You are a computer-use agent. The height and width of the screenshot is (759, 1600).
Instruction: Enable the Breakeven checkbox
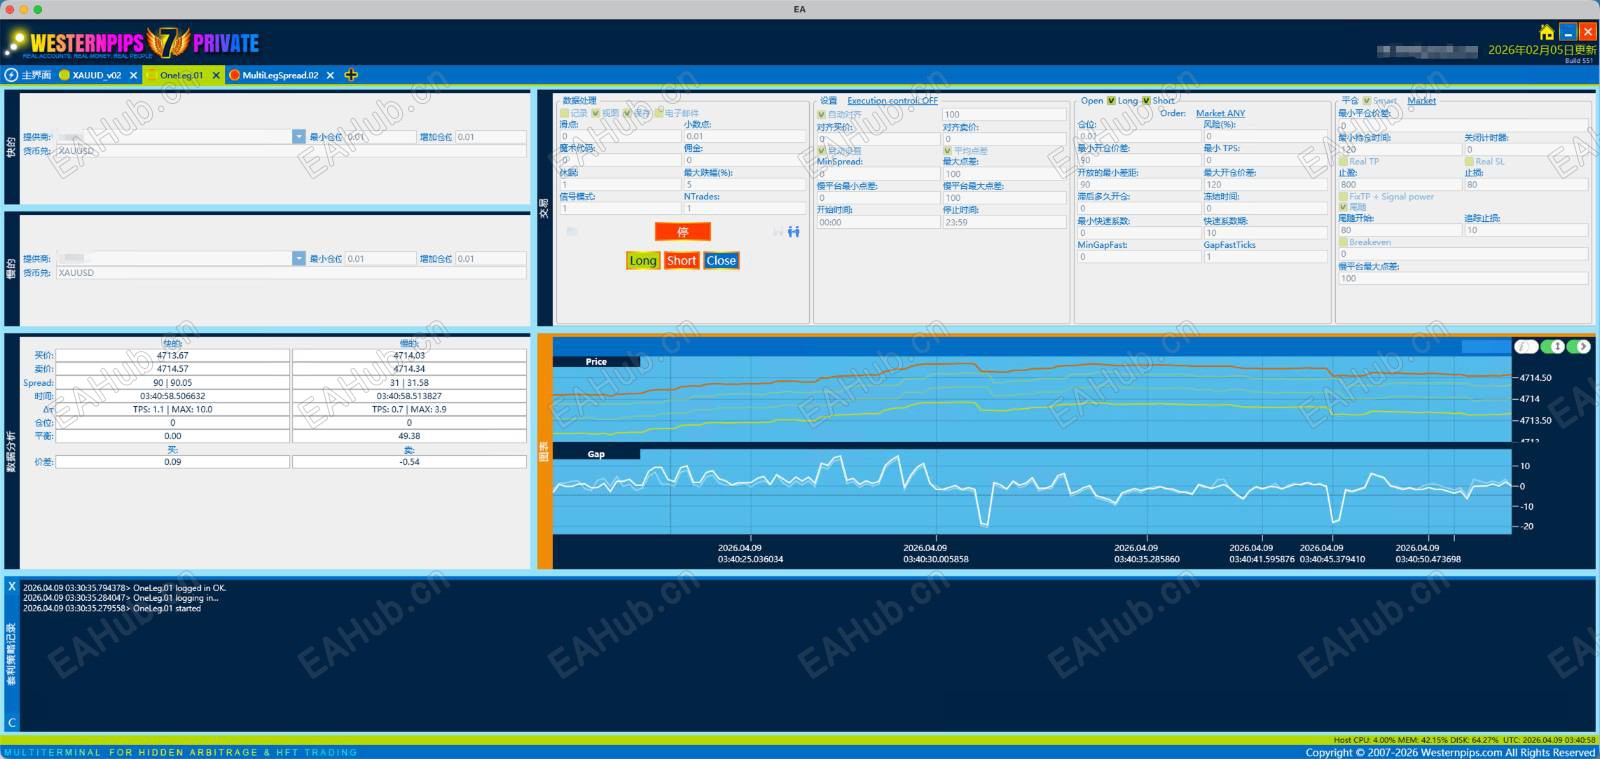pos(1343,242)
